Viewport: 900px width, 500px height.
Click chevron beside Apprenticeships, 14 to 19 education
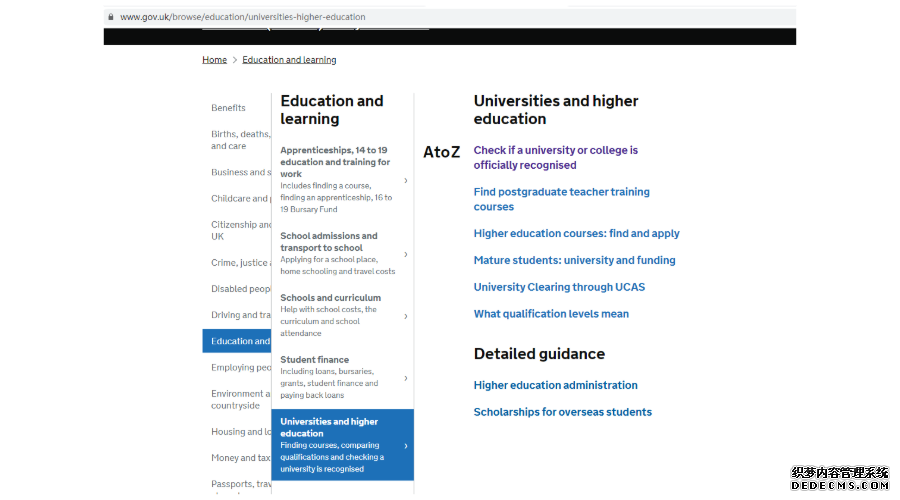pyautogui.click(x=406, y=180)
